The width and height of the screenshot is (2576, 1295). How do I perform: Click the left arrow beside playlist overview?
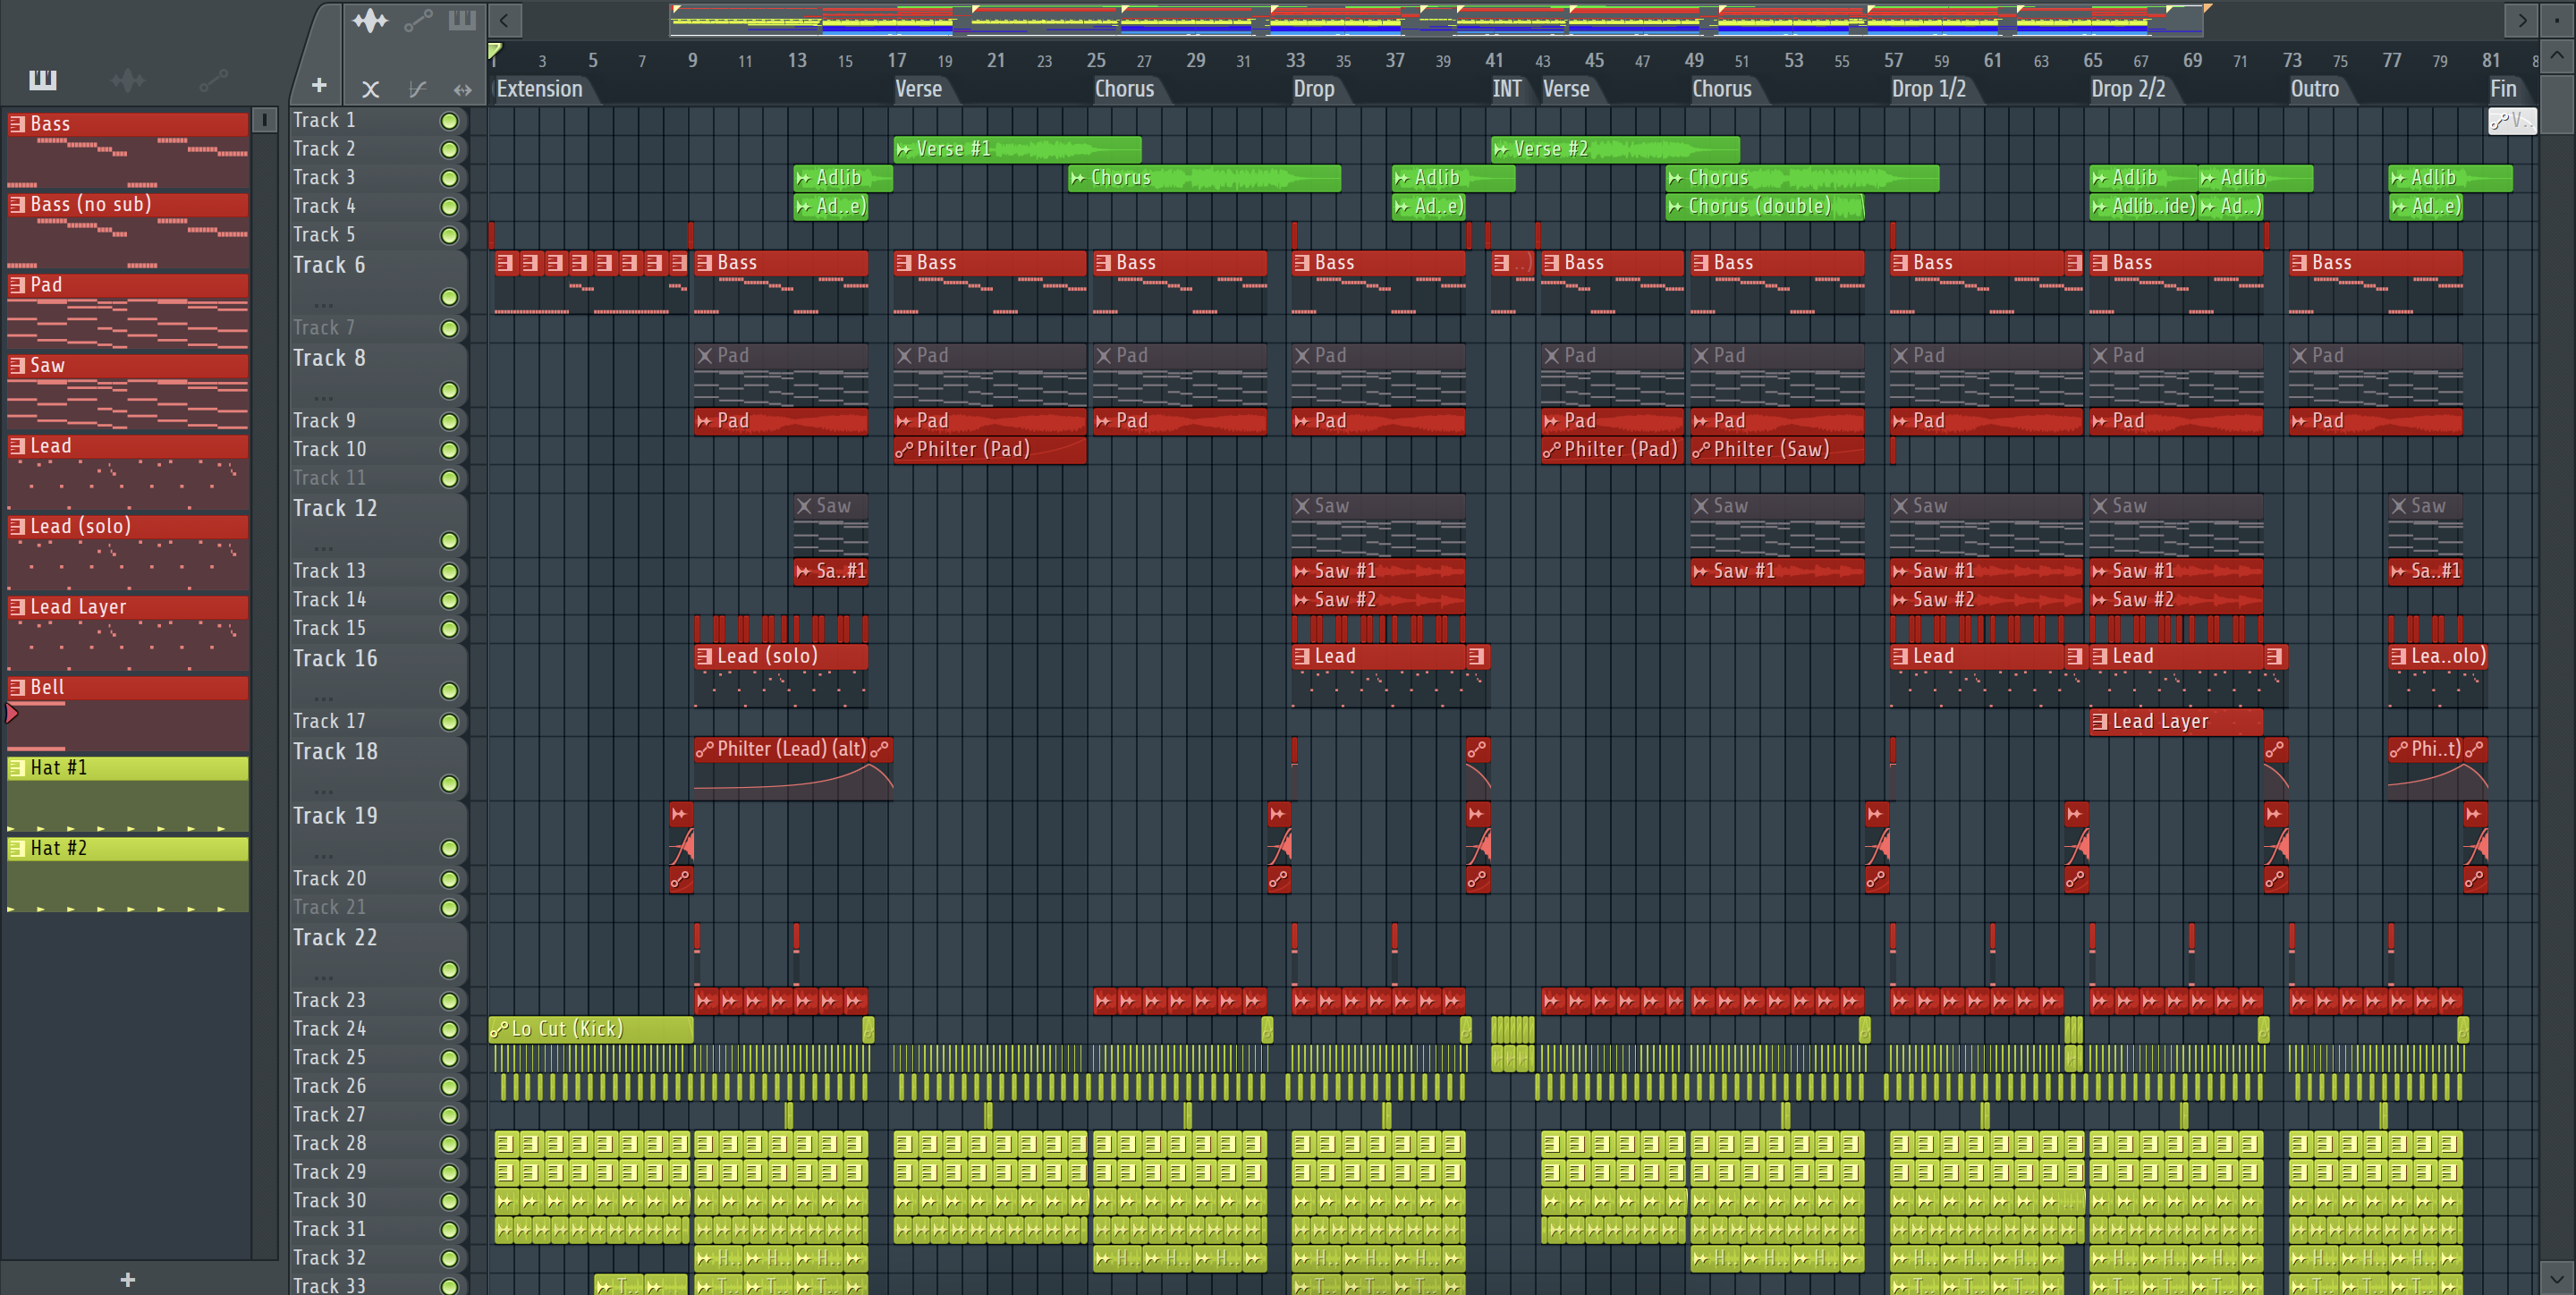[504, 20]
